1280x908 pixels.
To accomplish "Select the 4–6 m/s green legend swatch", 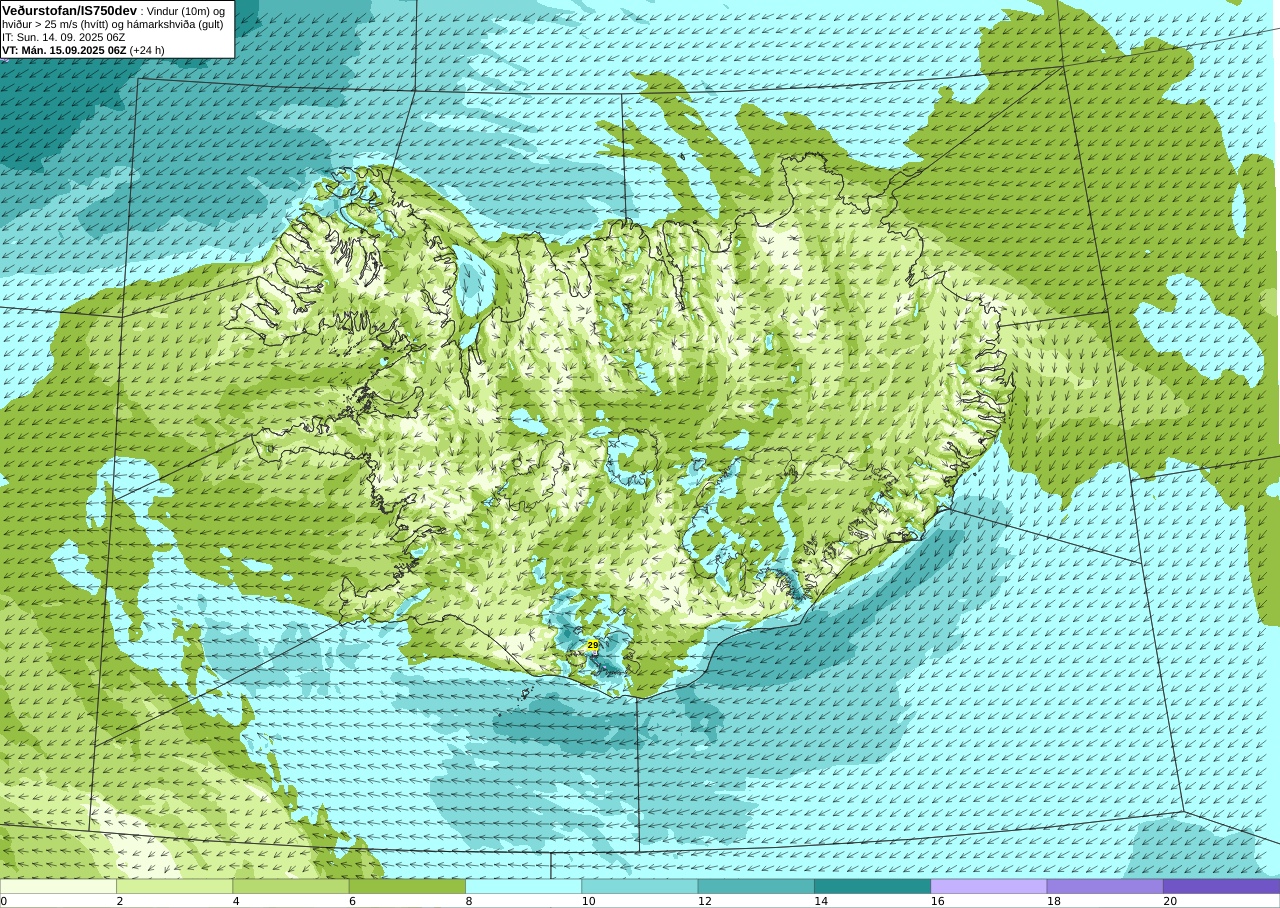I will 291,886.
